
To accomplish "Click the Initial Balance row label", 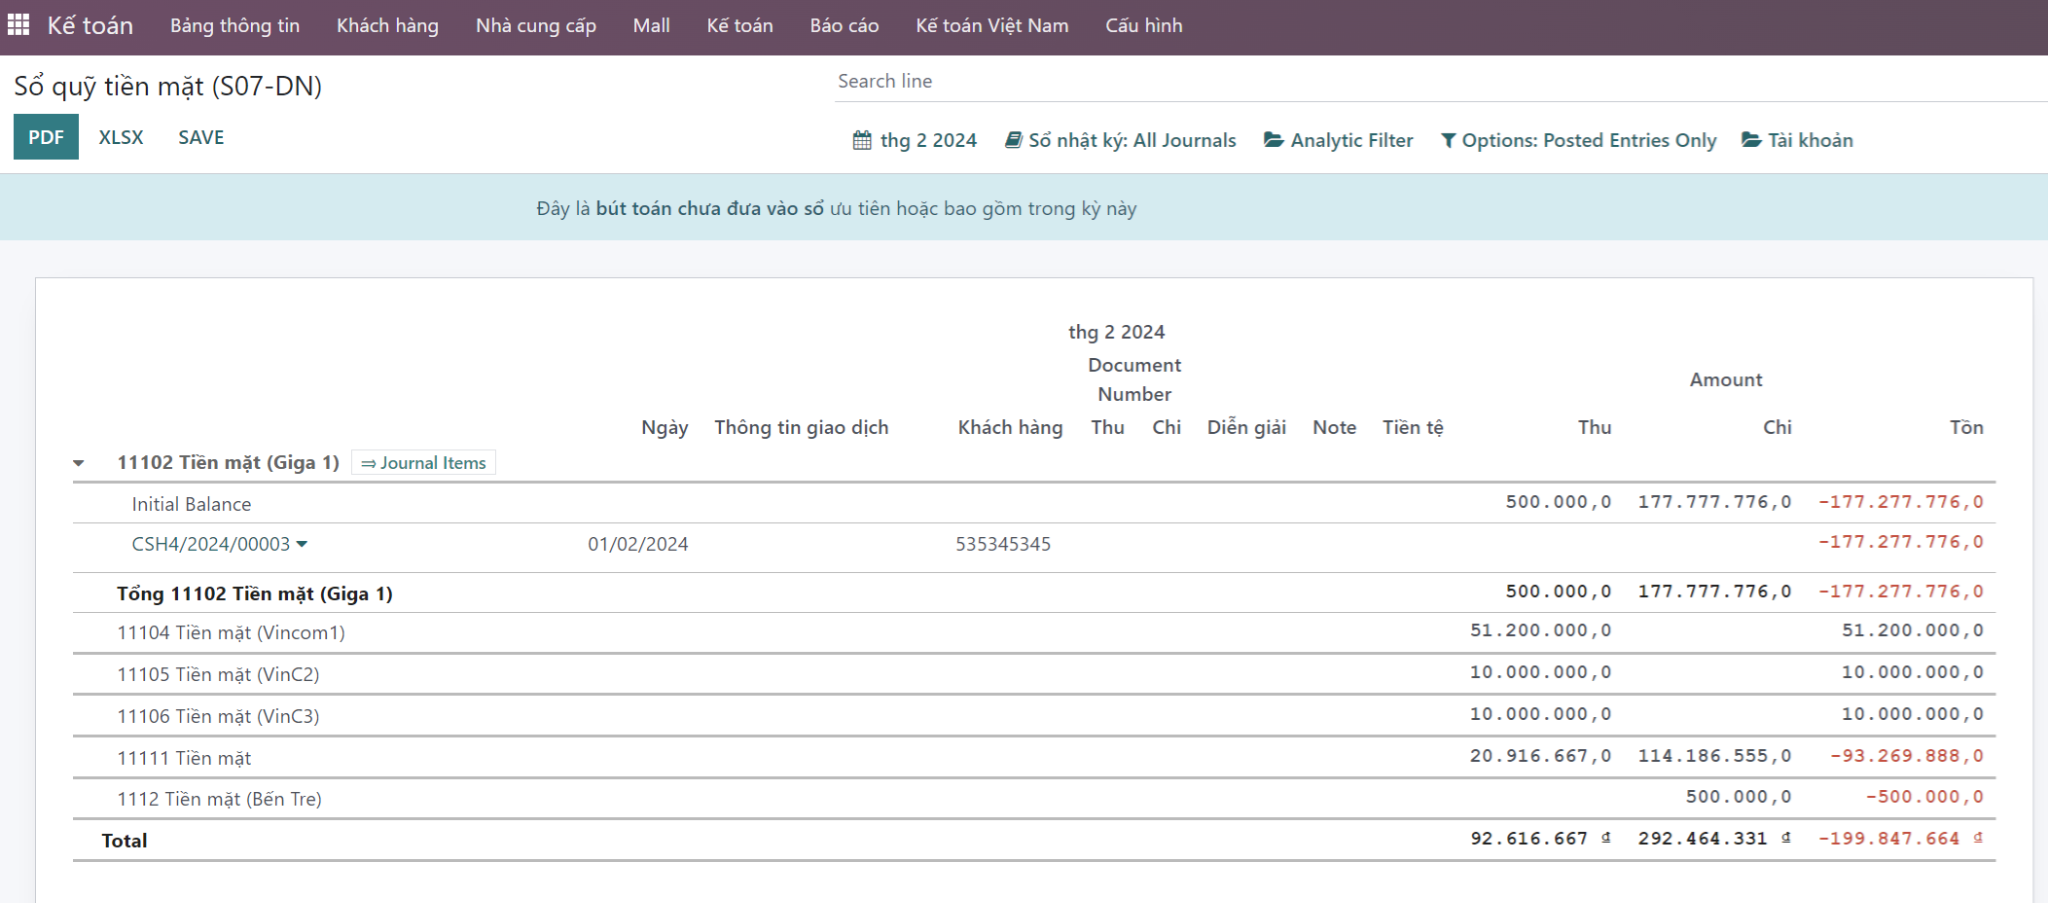I will point(191,504).
